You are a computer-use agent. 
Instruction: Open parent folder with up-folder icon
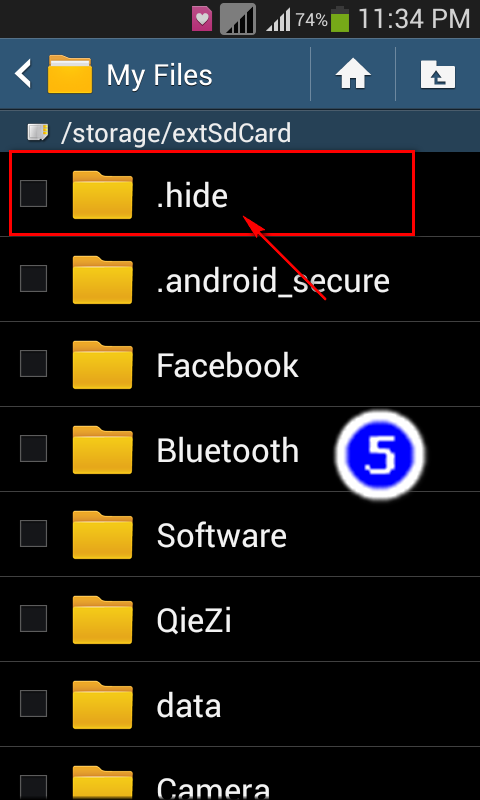pos(438,74)
